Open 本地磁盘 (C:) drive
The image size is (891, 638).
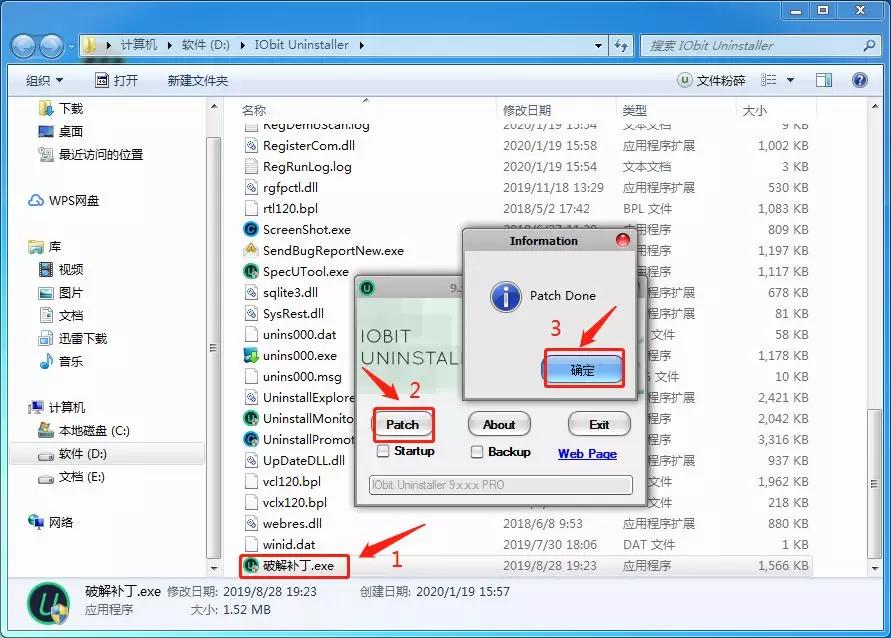84,431
